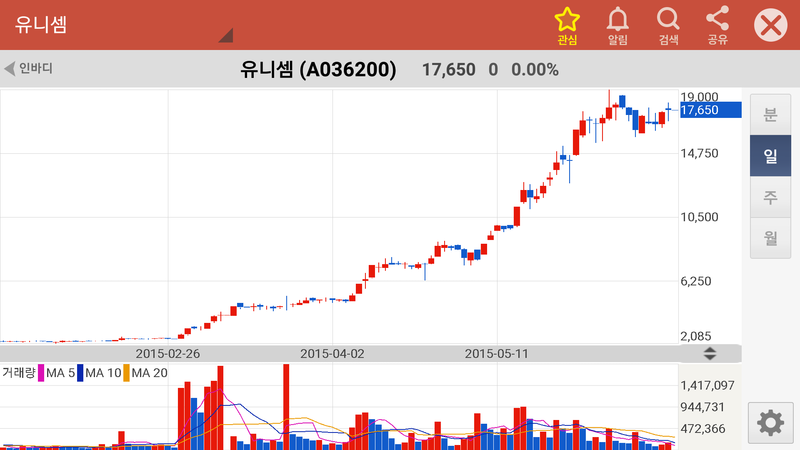
Task: Open the 알림 bell alerts
Action: [618, 25]
